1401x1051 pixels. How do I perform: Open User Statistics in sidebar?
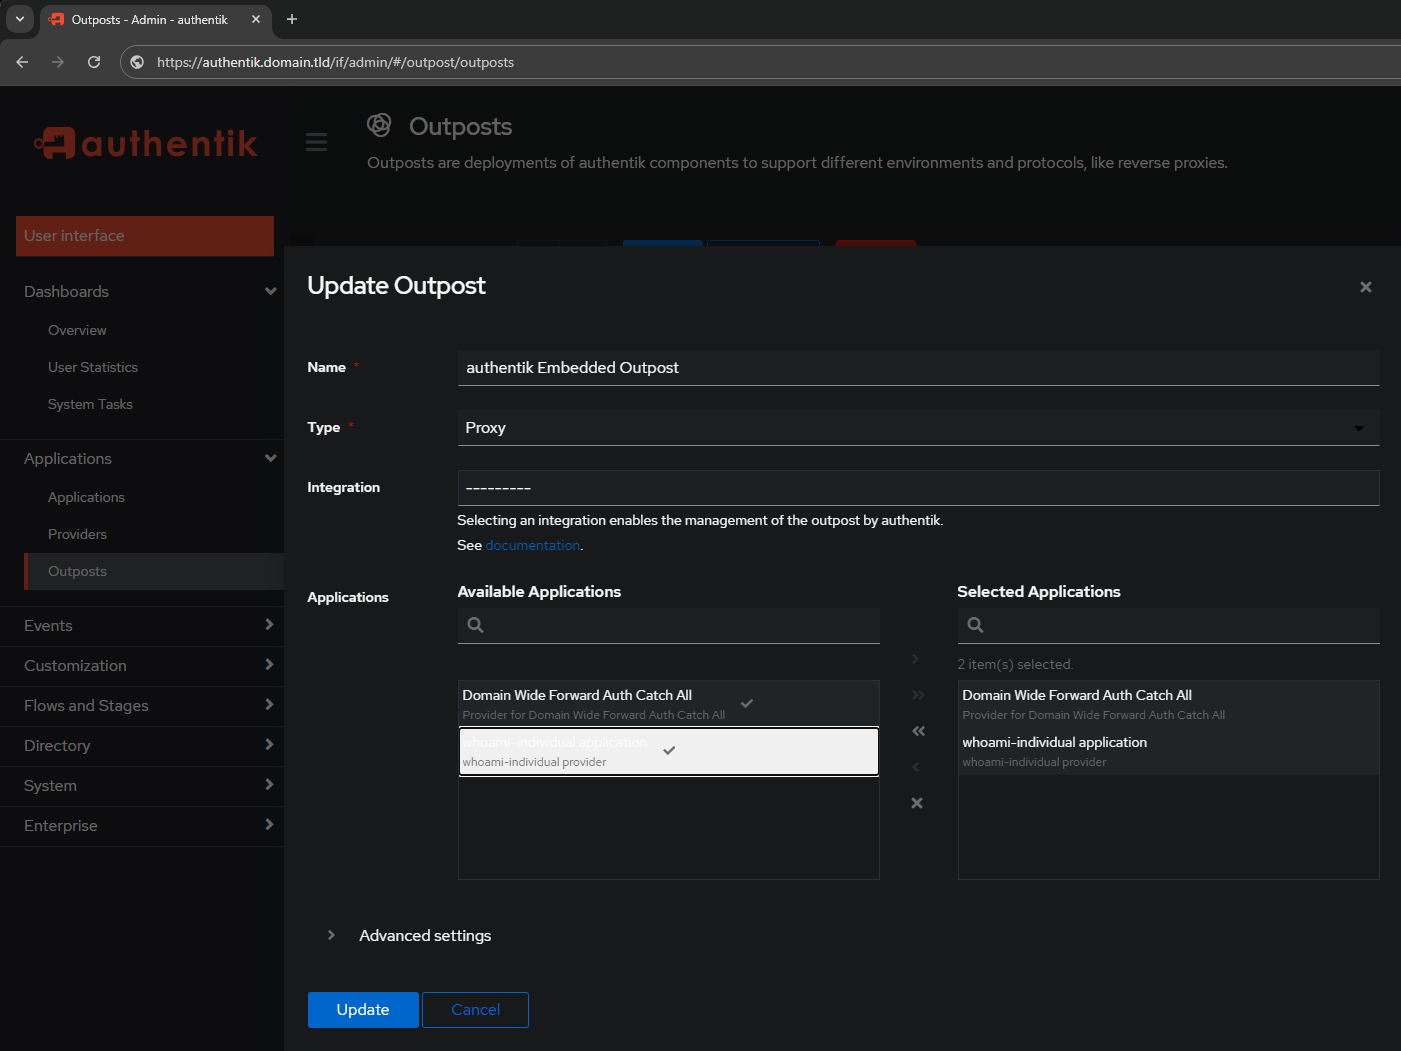pos(93,367)
